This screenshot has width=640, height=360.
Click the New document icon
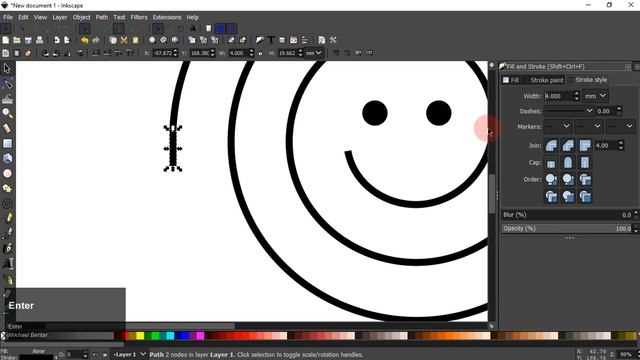coord(5,40)
